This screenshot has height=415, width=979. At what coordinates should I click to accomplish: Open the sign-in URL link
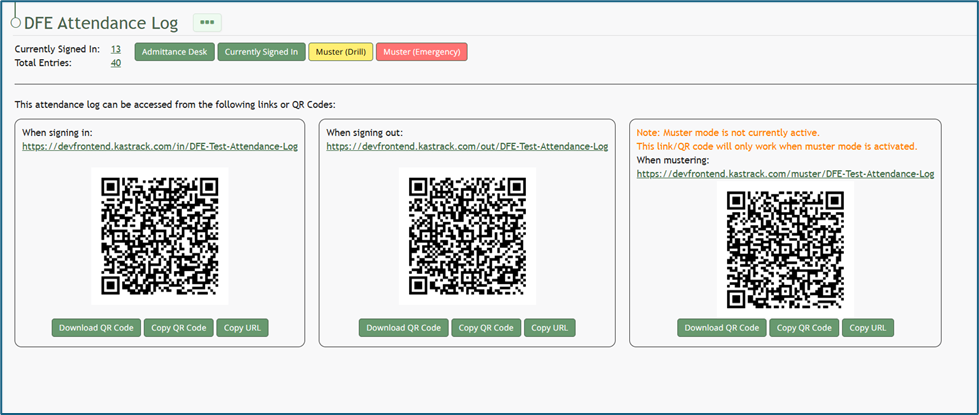coord(160,146)
